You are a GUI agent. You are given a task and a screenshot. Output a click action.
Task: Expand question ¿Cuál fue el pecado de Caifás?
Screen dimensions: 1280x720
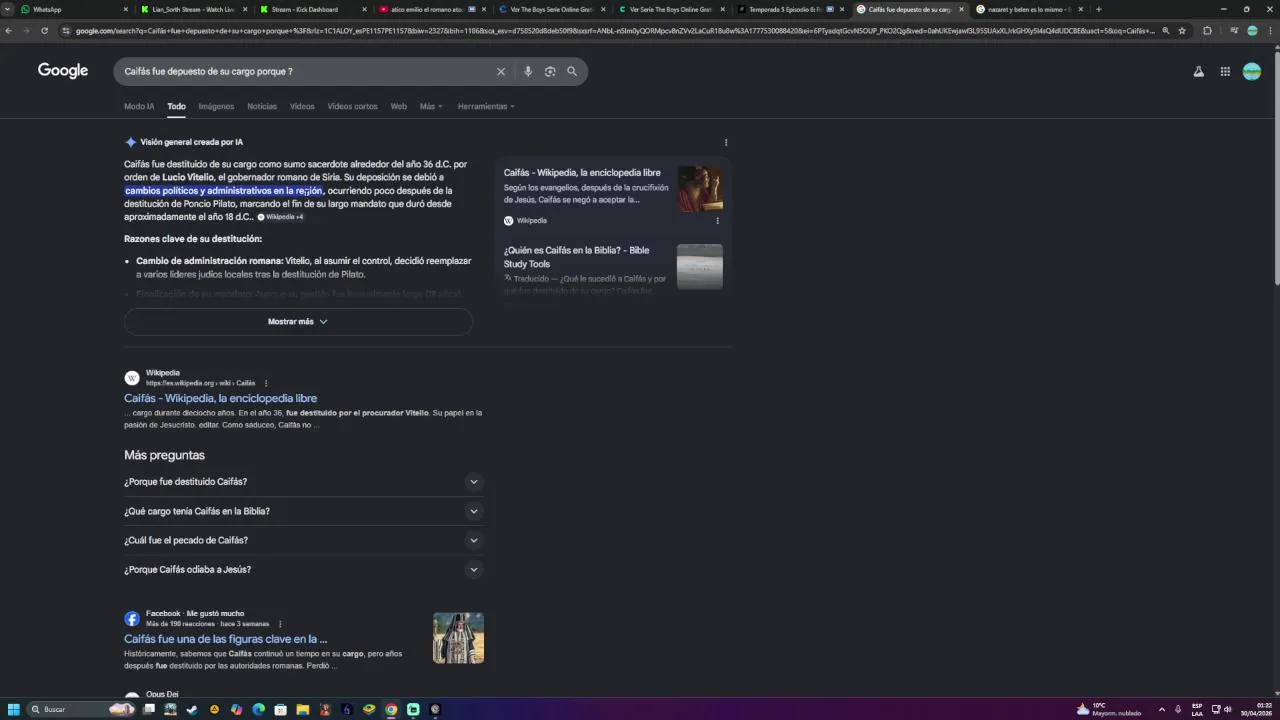tap(303, 540)
